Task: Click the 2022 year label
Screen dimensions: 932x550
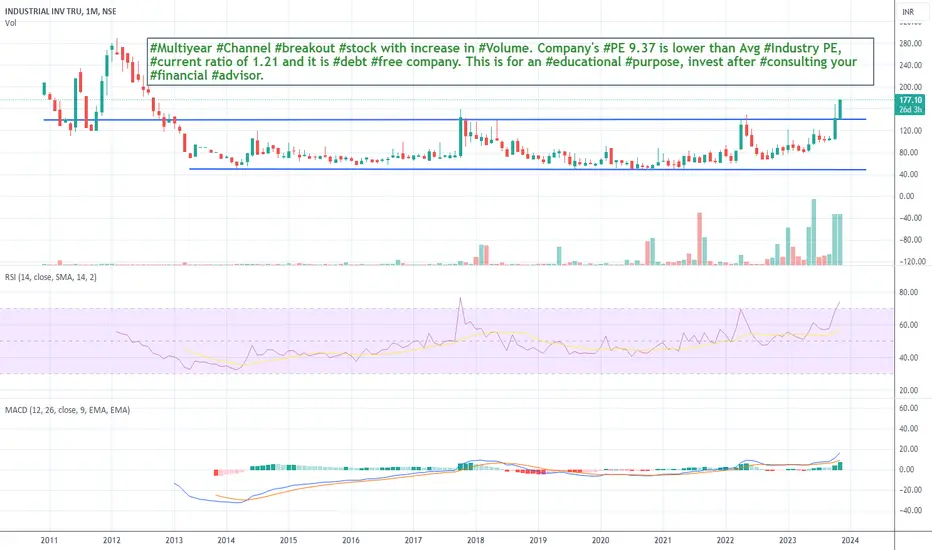Action: (x=725, y=540)
